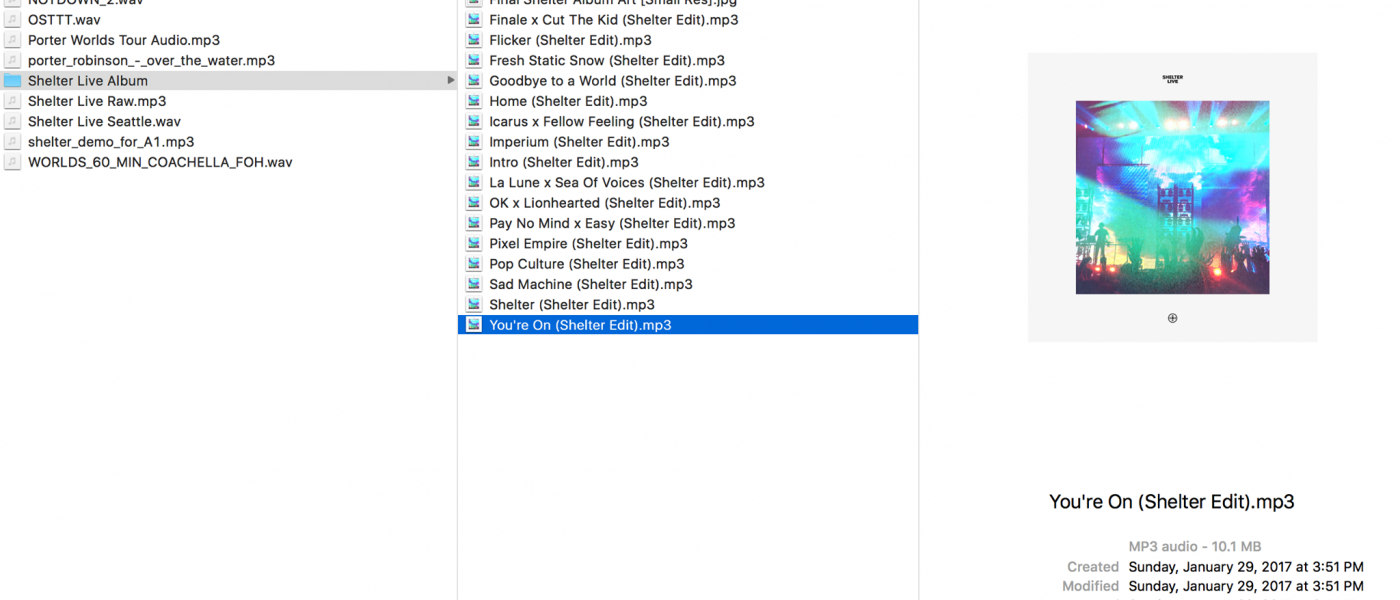Image resolution: width=1400 pixels, height=600 pixels.
Task: Click icon of Porter Worlds Tour Audio.mp3
Action: click(12, 40)
